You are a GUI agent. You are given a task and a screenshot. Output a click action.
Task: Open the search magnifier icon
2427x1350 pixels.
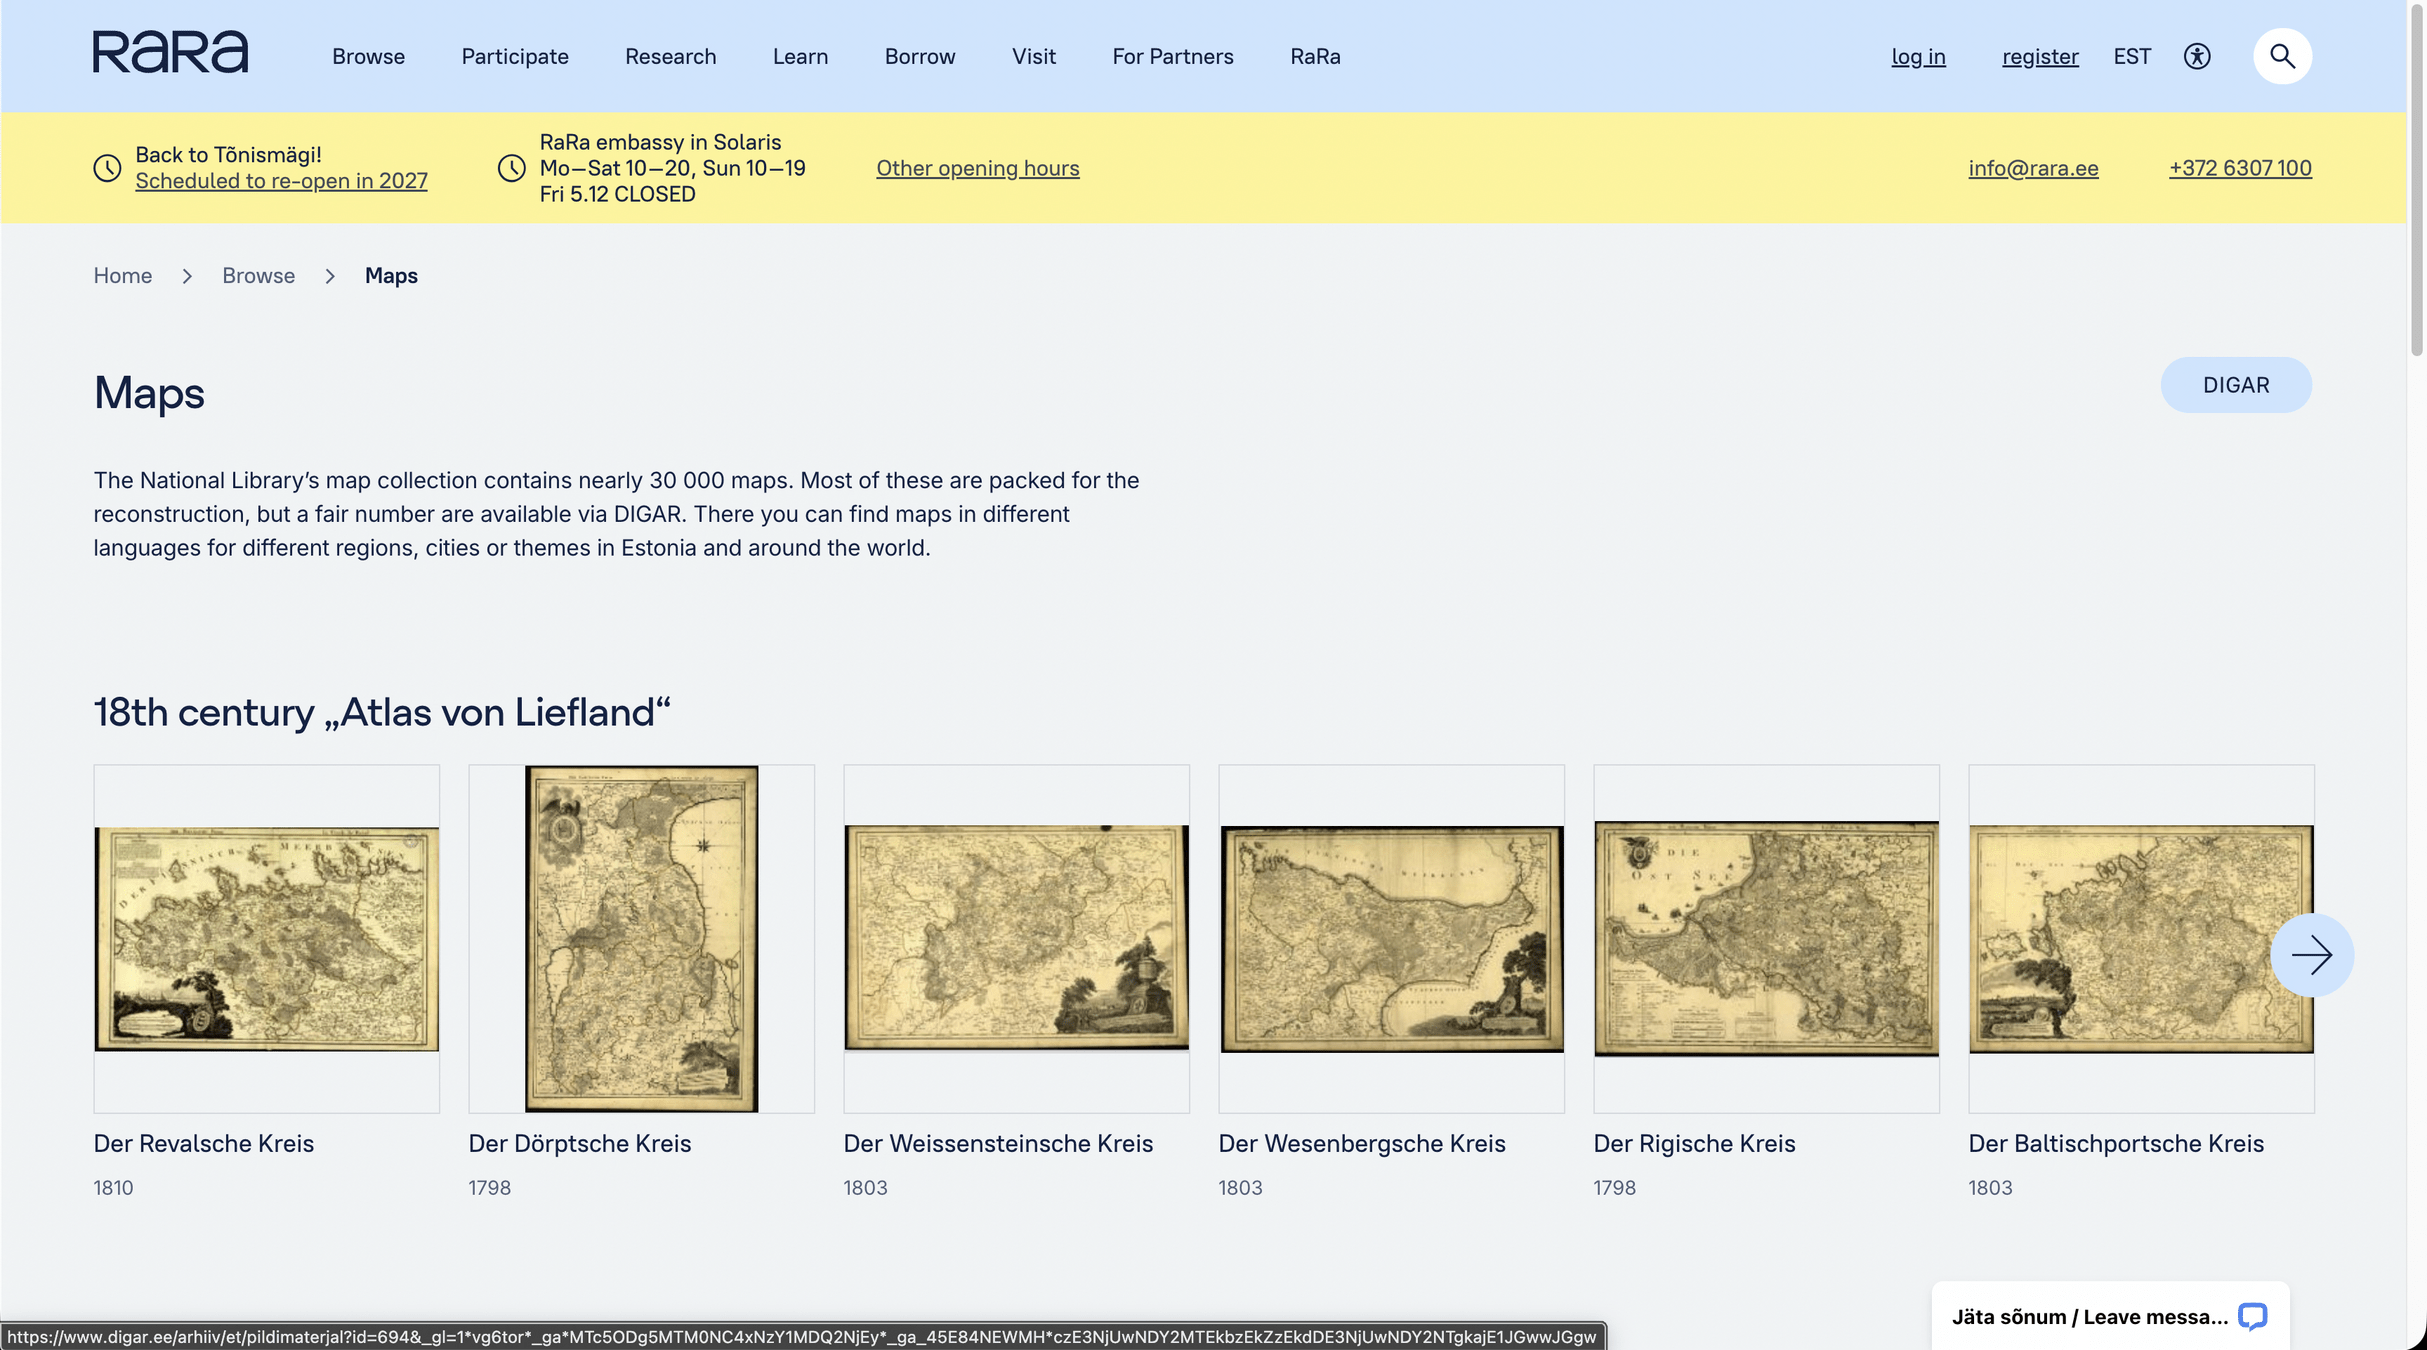pos(2281,56)
